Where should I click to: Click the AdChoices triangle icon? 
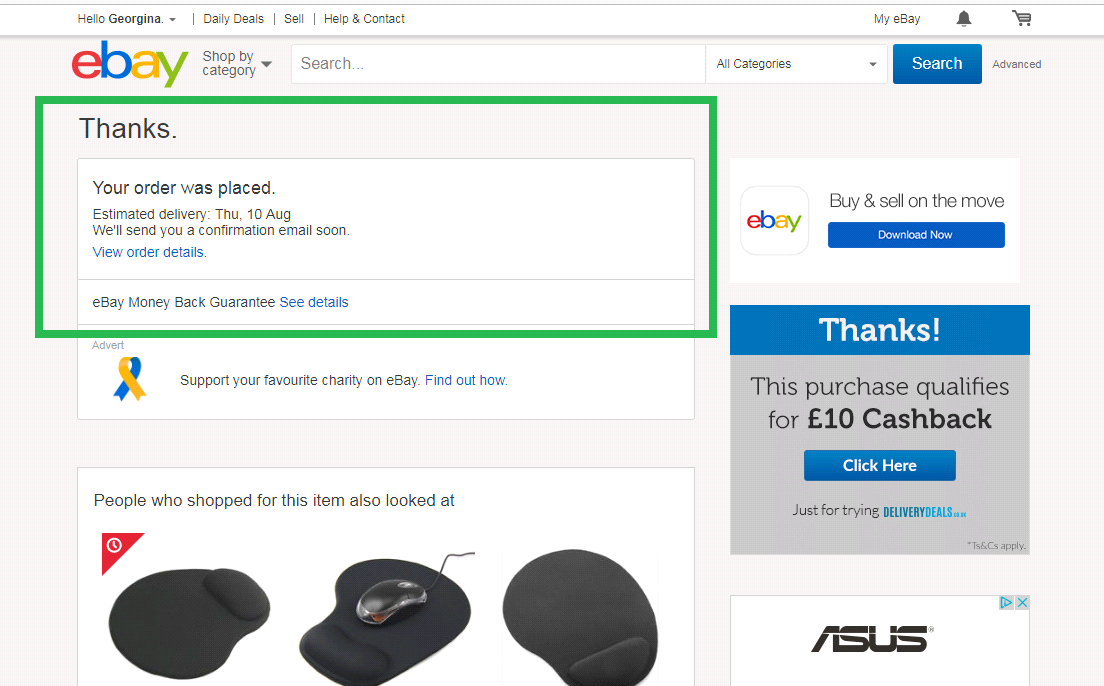1008,603
